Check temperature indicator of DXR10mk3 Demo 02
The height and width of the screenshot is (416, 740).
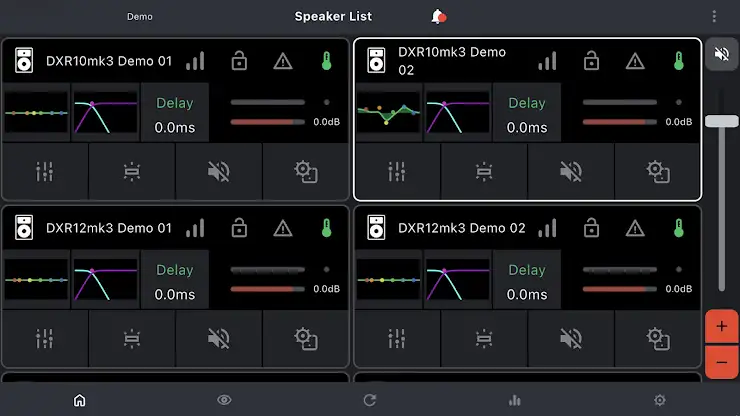678,61
